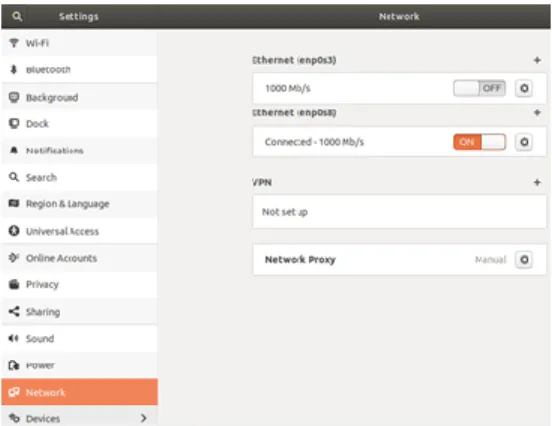Expand the Devices submenu chevron
The height and width of the screenshot is (426, 552).
(144, 418)
